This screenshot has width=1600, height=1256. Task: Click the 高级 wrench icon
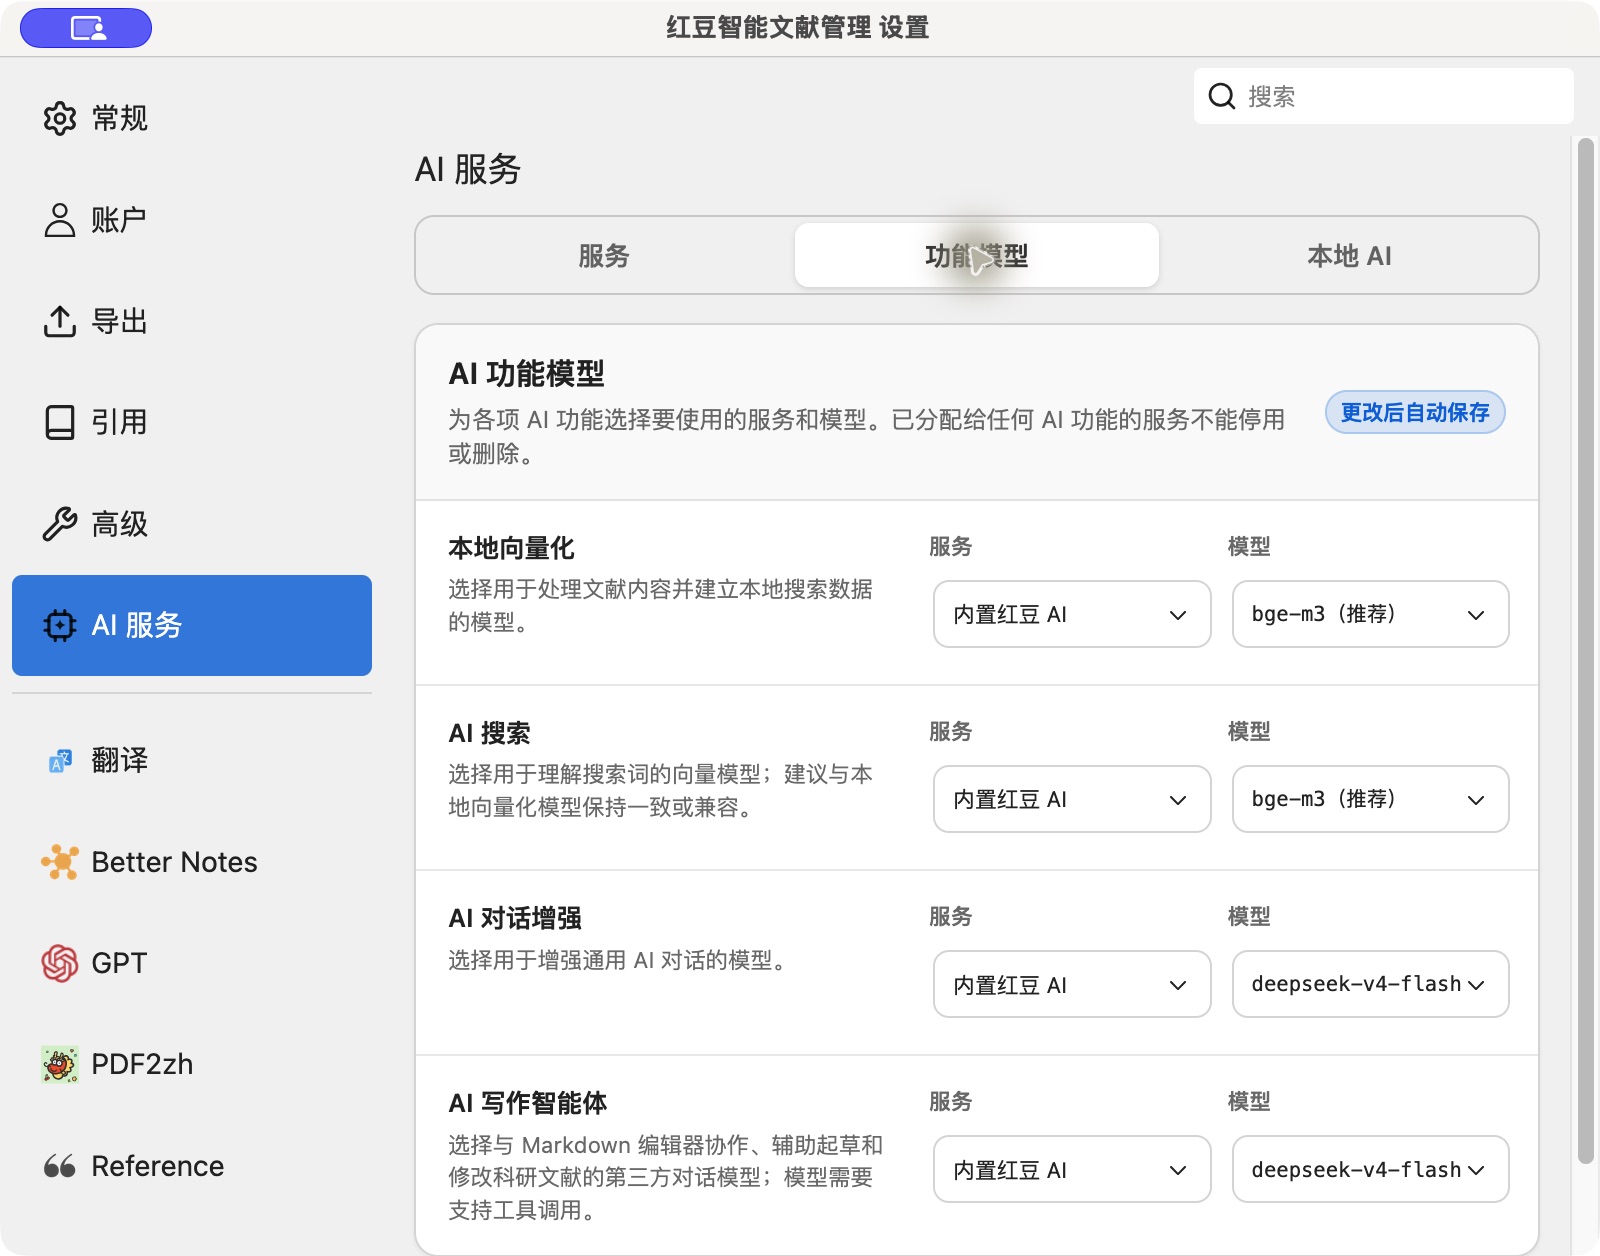[x=60, y=524]
